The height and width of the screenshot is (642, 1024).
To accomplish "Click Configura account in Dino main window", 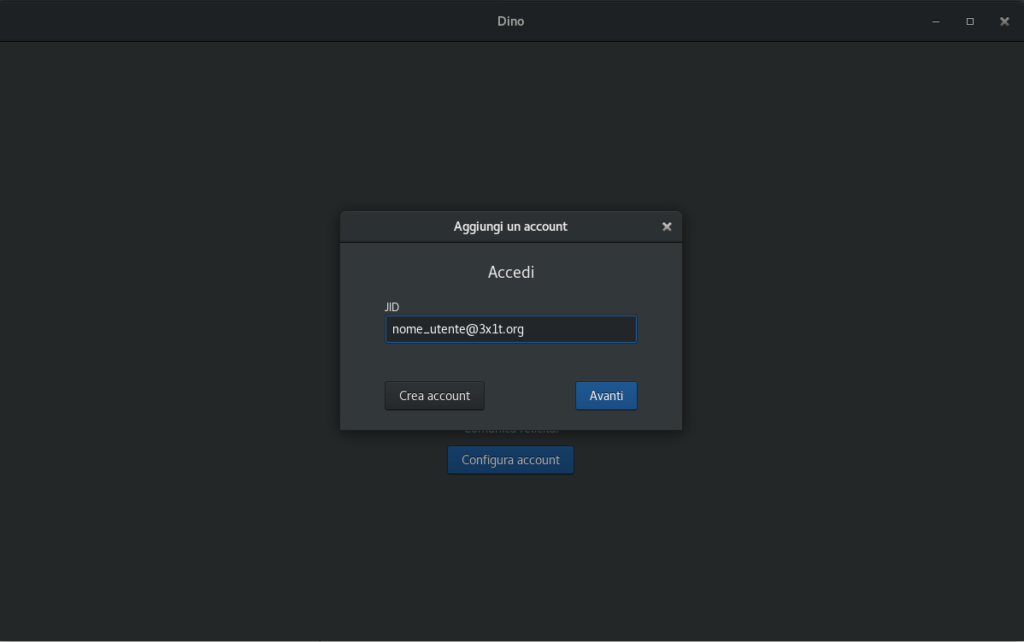I will [511, 460].
